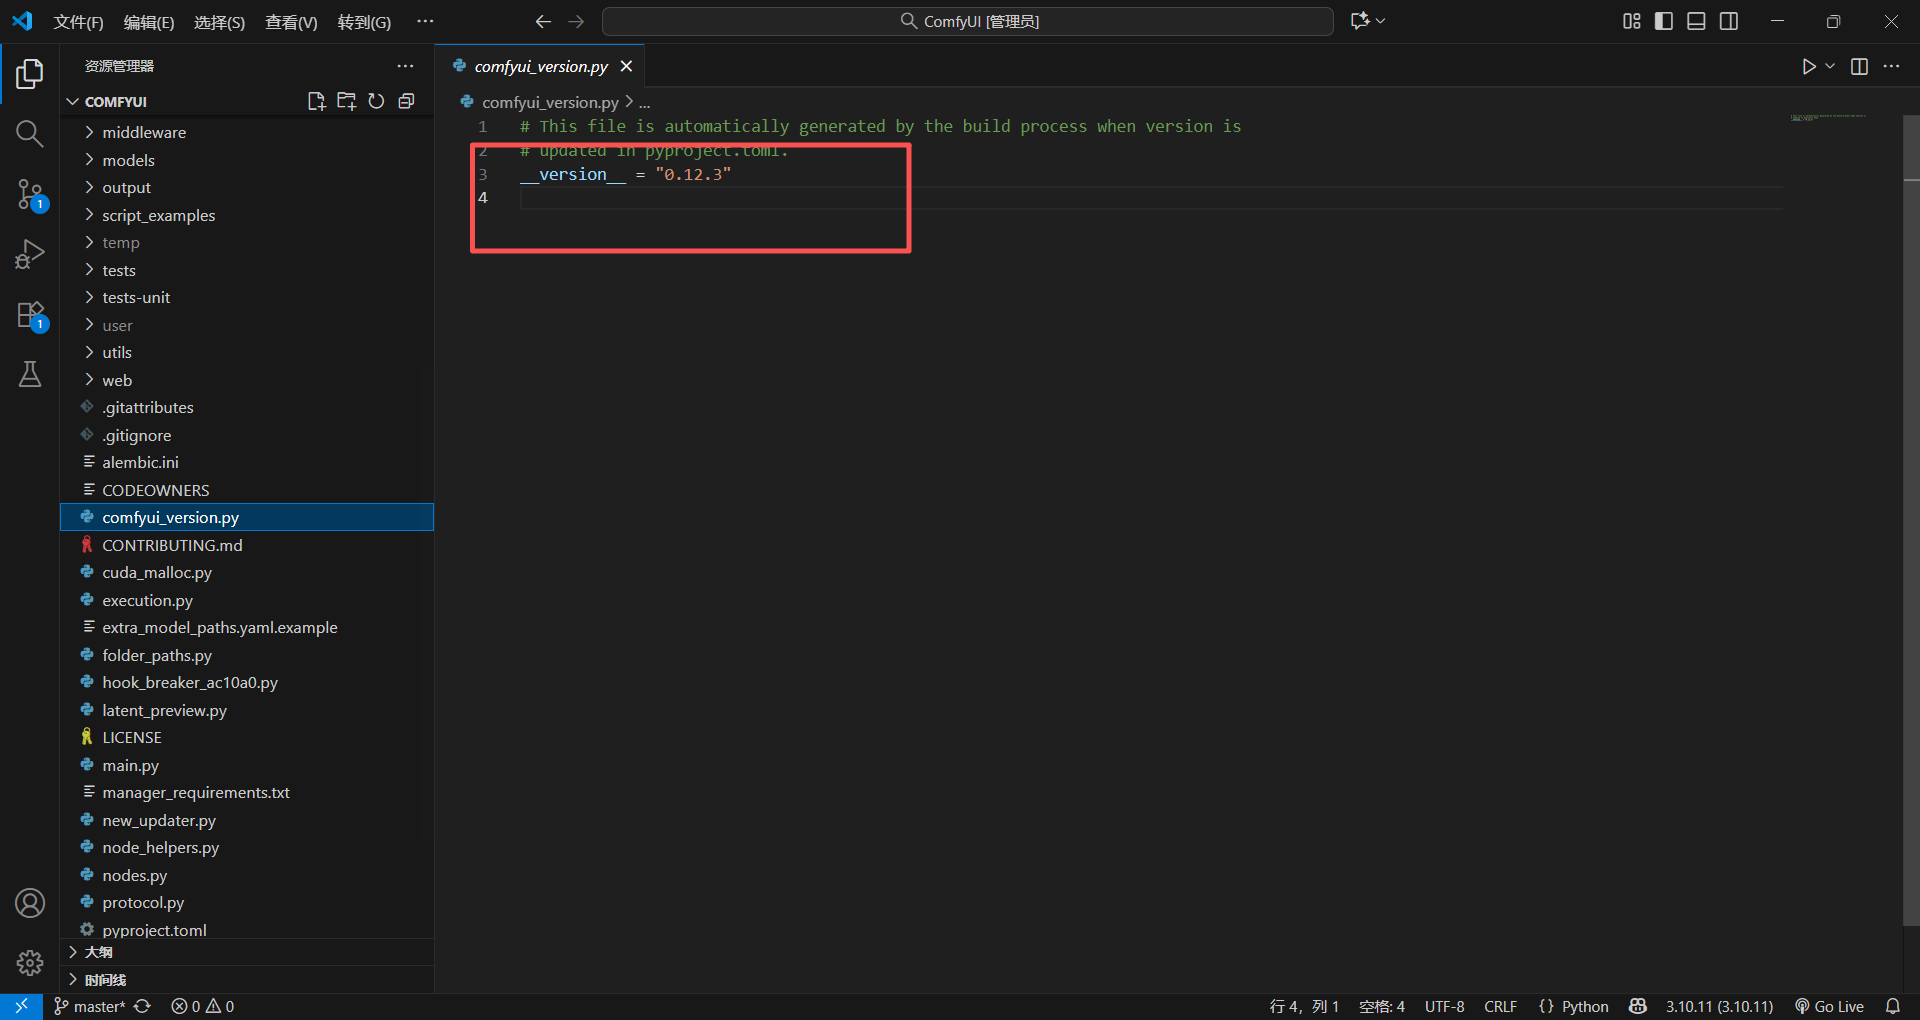1920x1020 pixels.
Task: Split the editor to the right
Action: pos(1859,66)
